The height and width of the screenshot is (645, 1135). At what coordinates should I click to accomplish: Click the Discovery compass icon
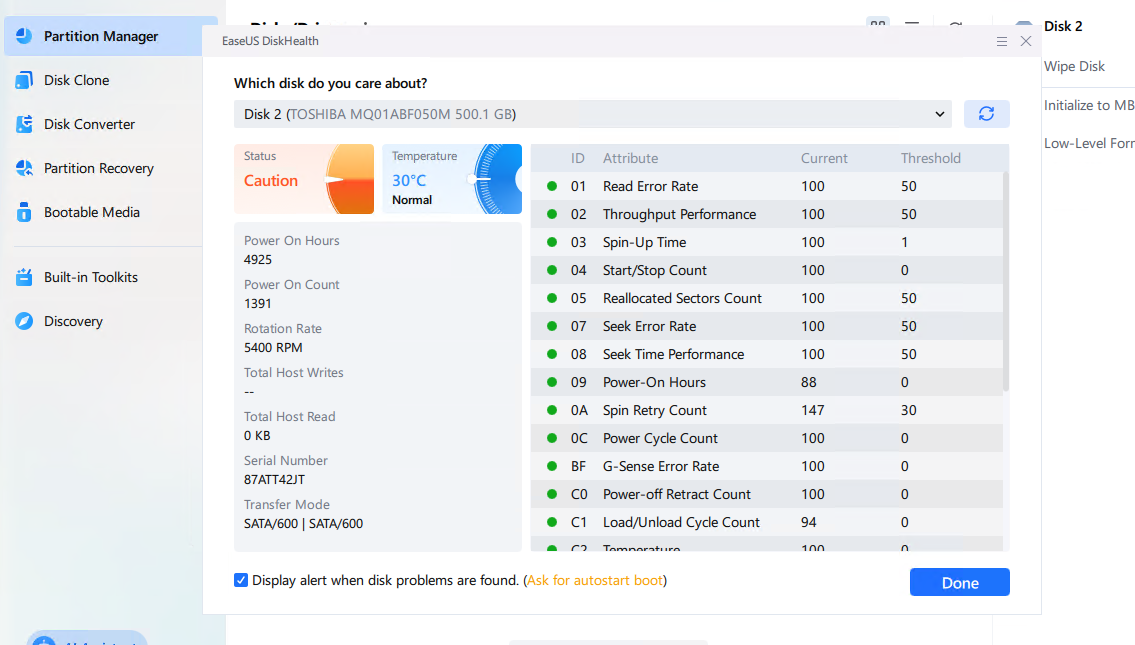[24, 321]
